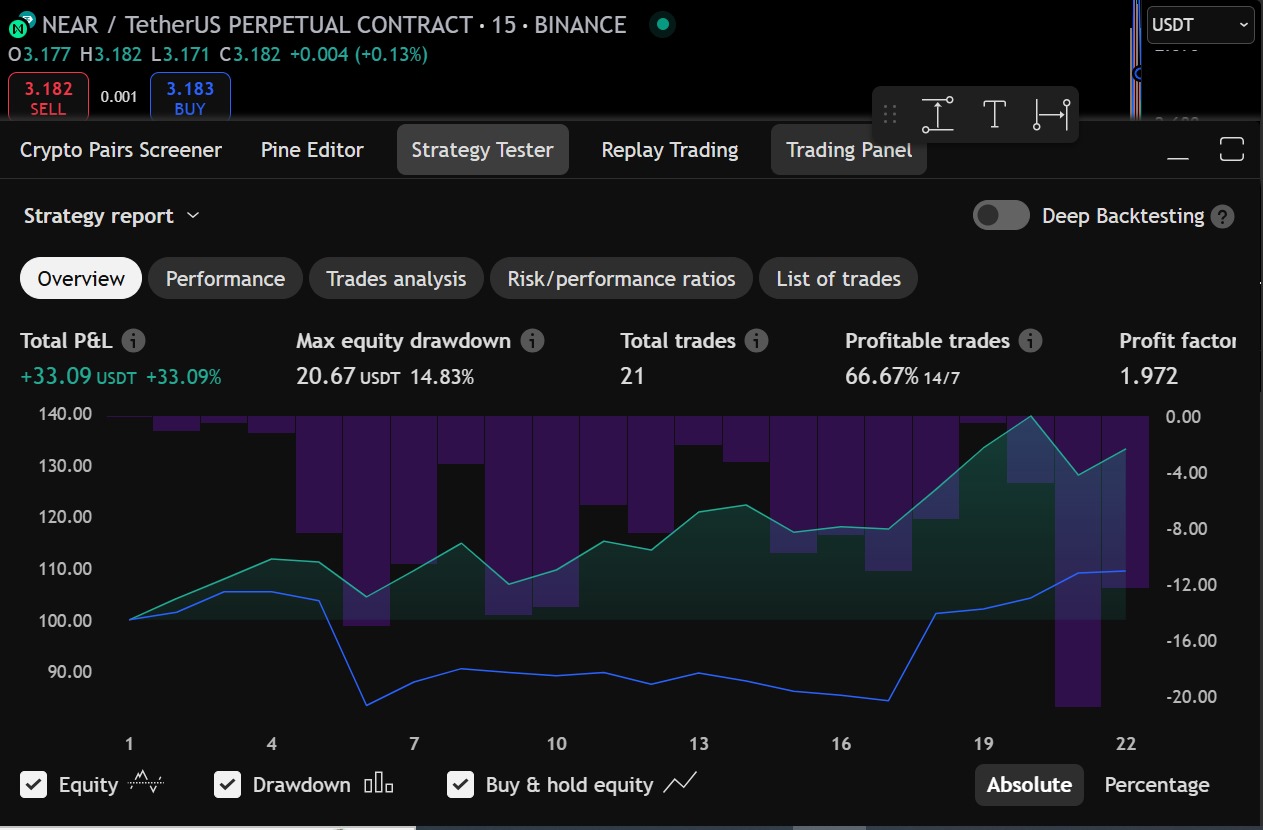Click the blue BUY 3.183 button

190,97
